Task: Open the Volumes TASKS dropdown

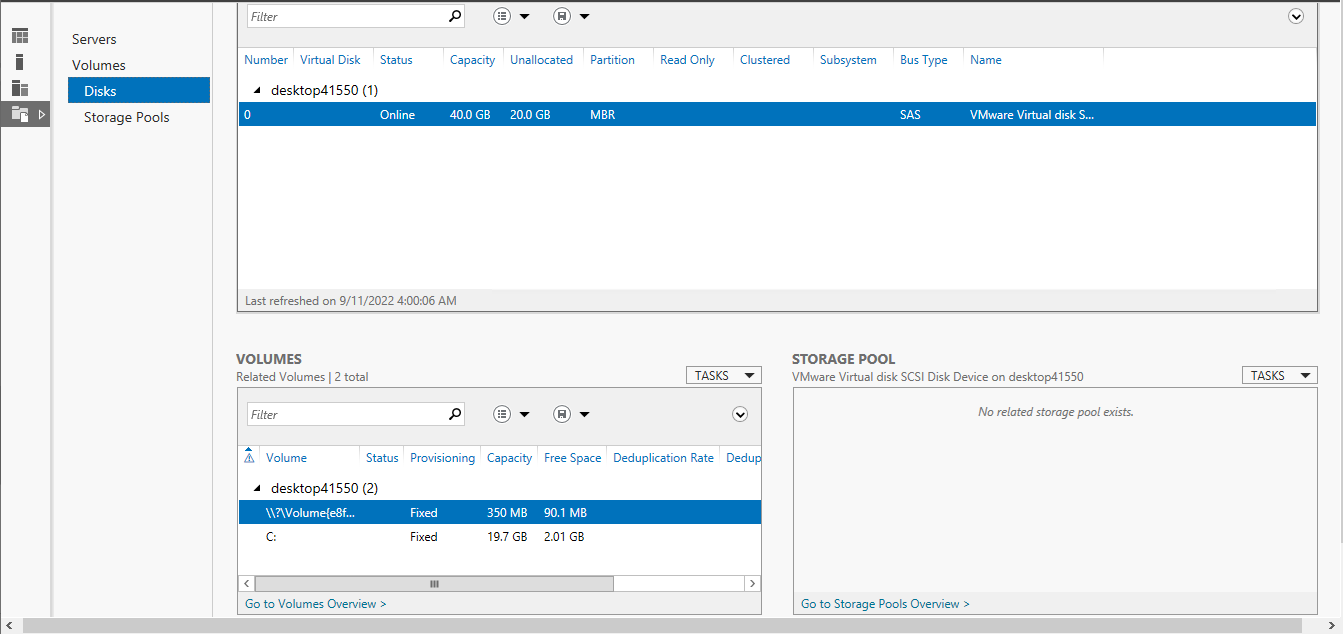Action: [x=723, y=376]
